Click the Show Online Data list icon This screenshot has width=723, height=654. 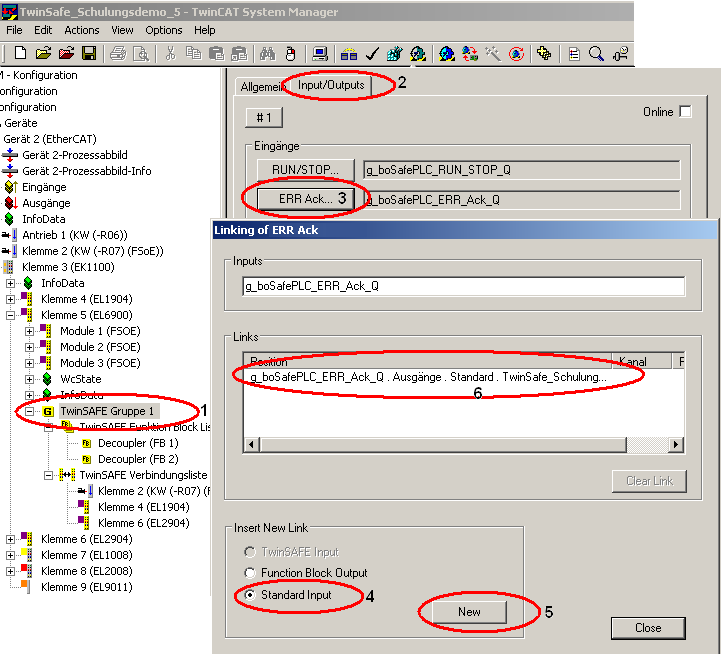[574, 54]
